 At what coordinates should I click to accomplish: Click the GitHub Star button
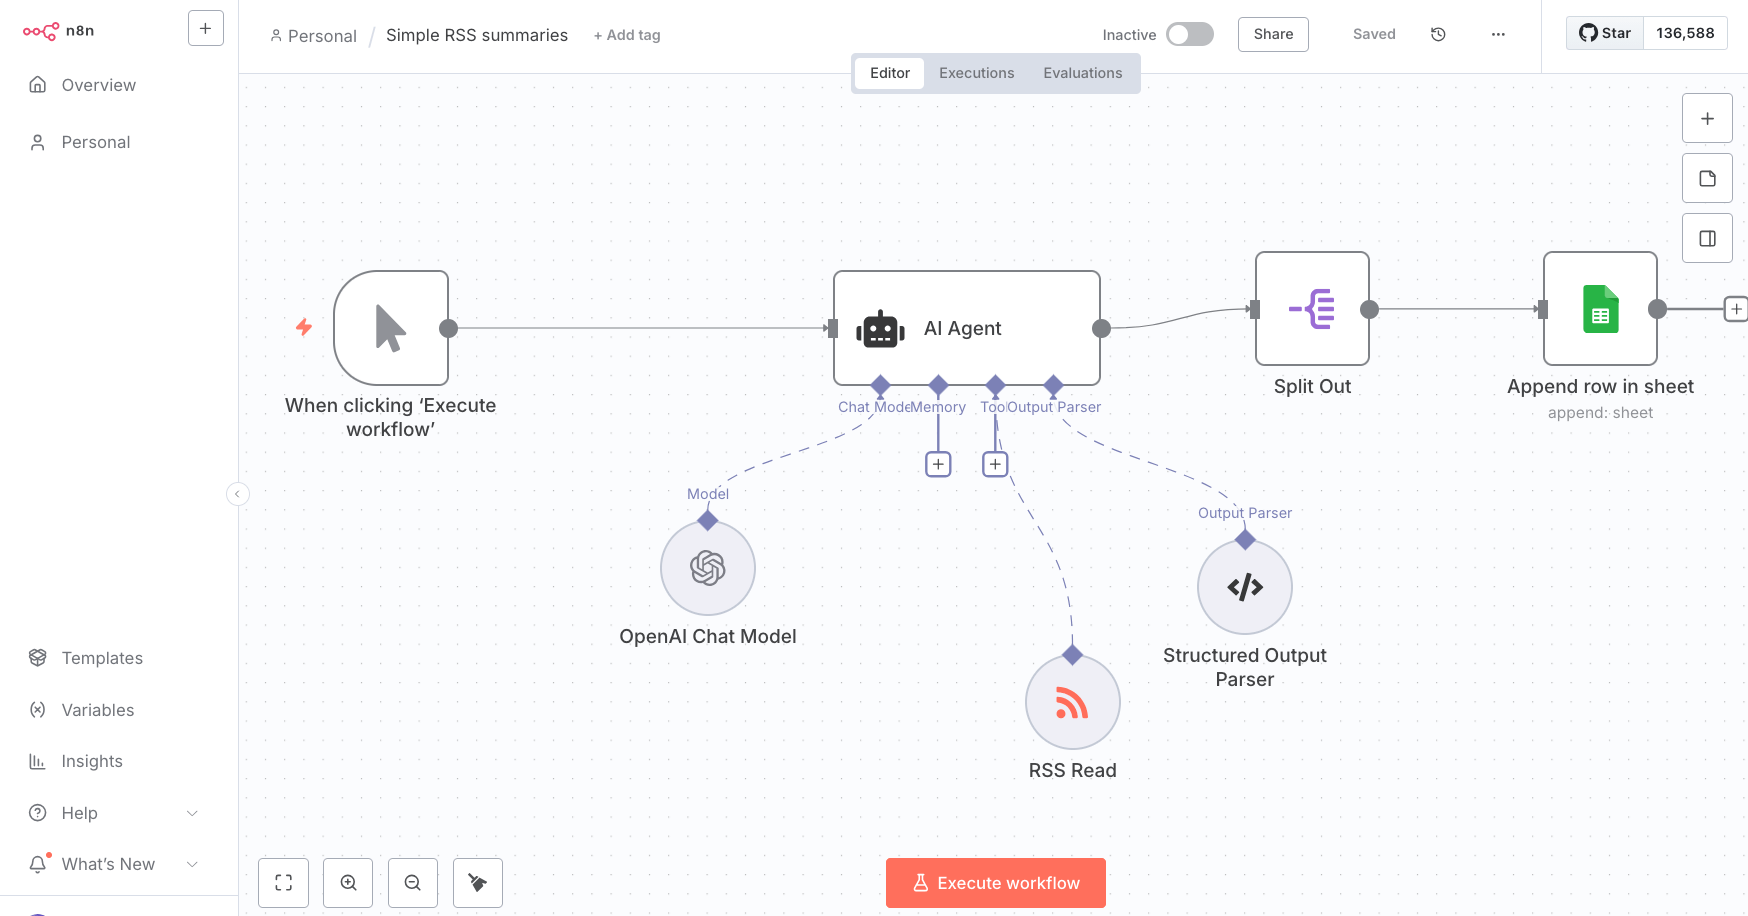pos(1604,33)
